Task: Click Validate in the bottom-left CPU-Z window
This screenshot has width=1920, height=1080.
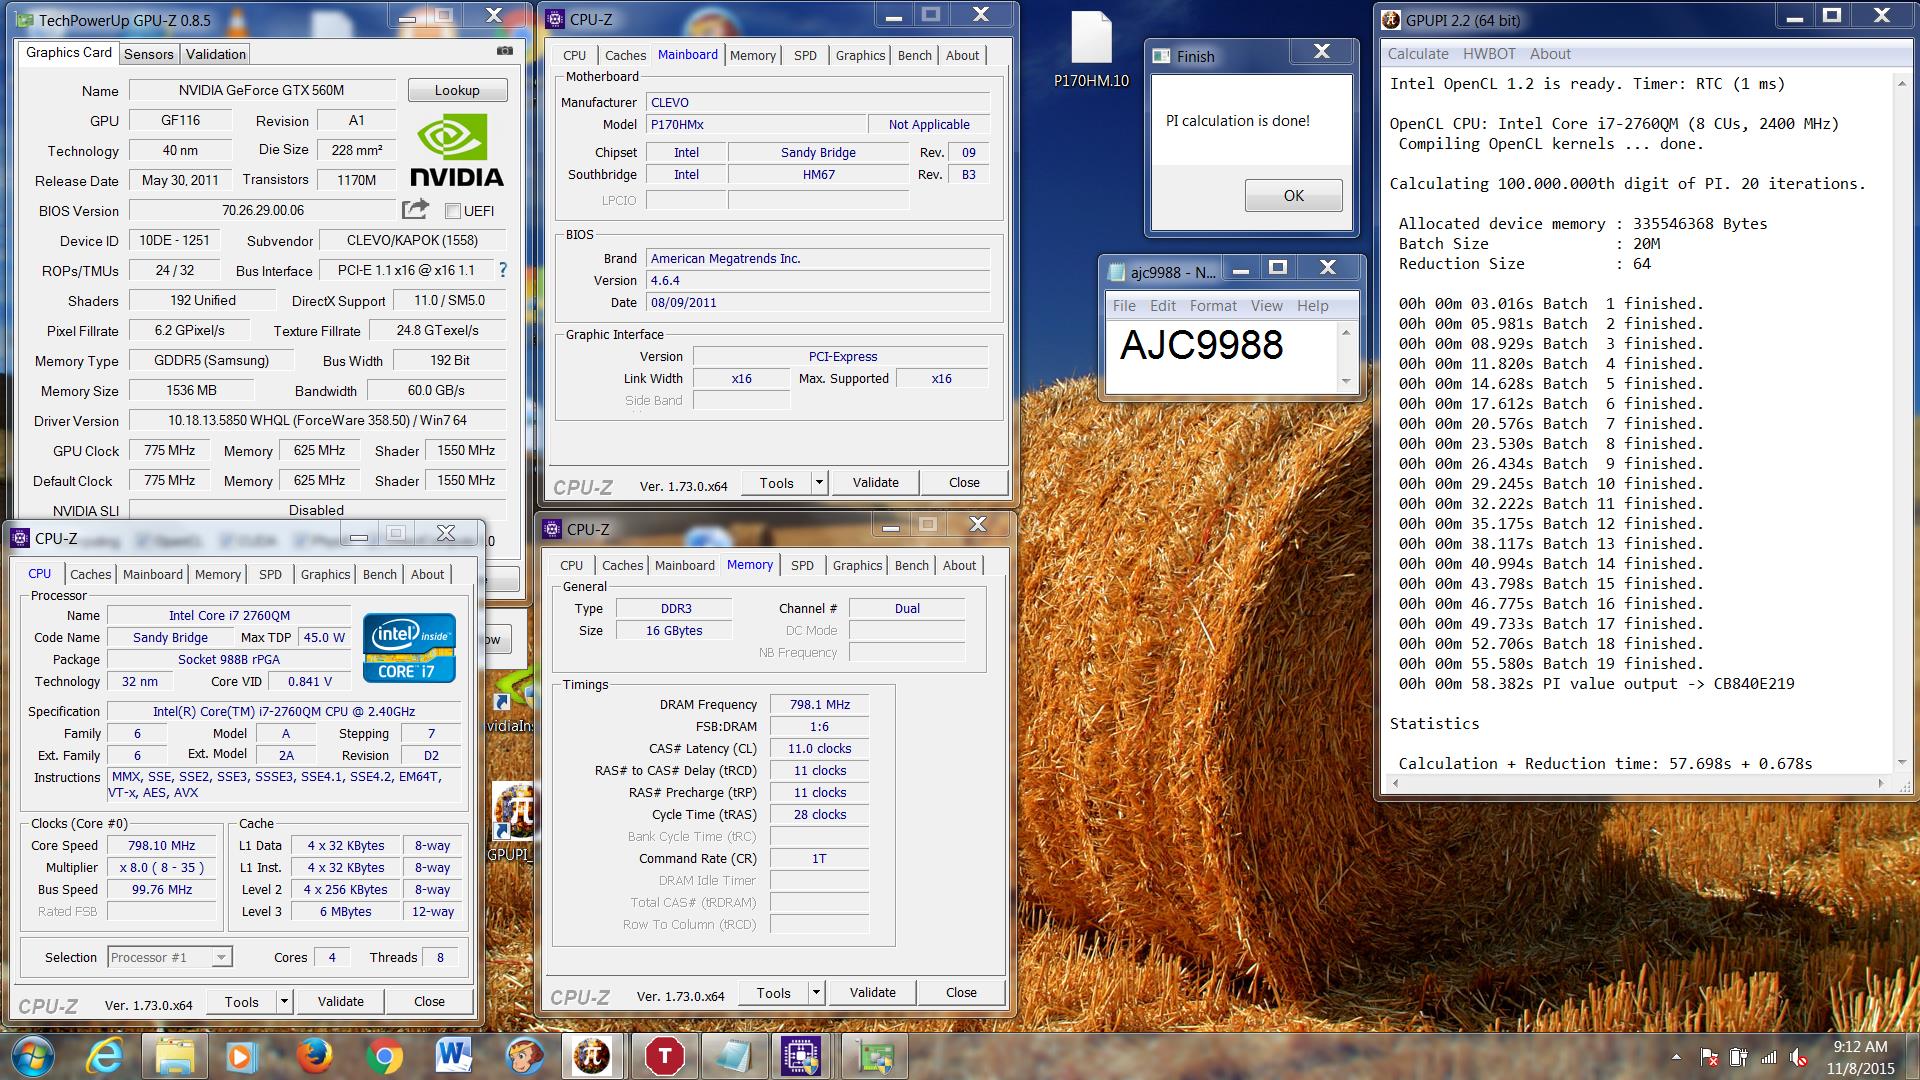Action: click(x=340, y=1001)
